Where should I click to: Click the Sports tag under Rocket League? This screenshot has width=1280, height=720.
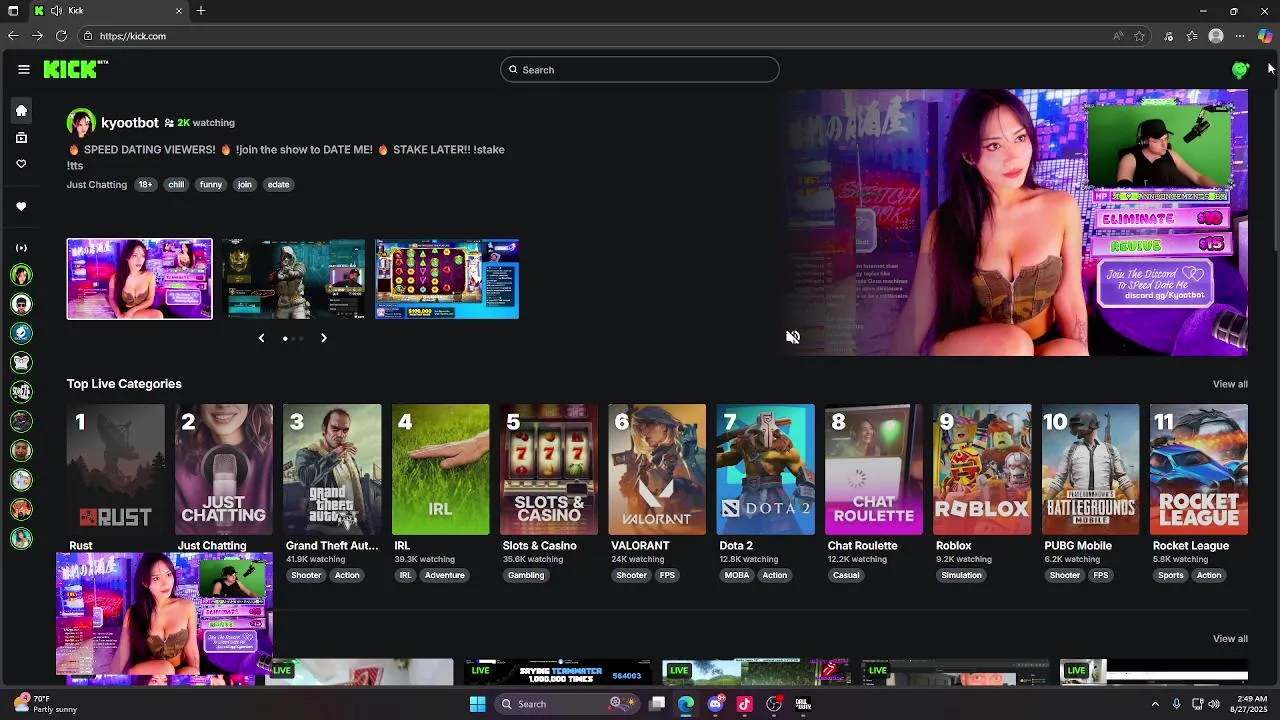coord(1171,575)
